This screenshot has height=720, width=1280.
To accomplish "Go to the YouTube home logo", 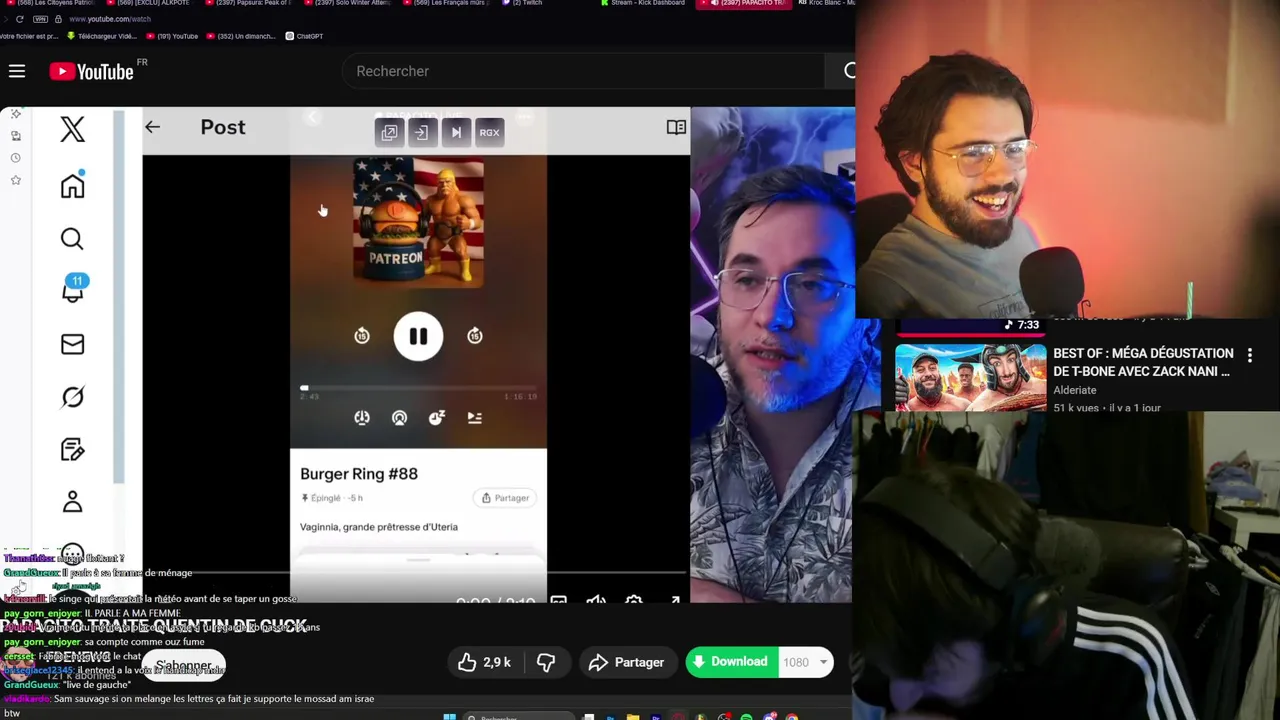I will pos(91,71).
